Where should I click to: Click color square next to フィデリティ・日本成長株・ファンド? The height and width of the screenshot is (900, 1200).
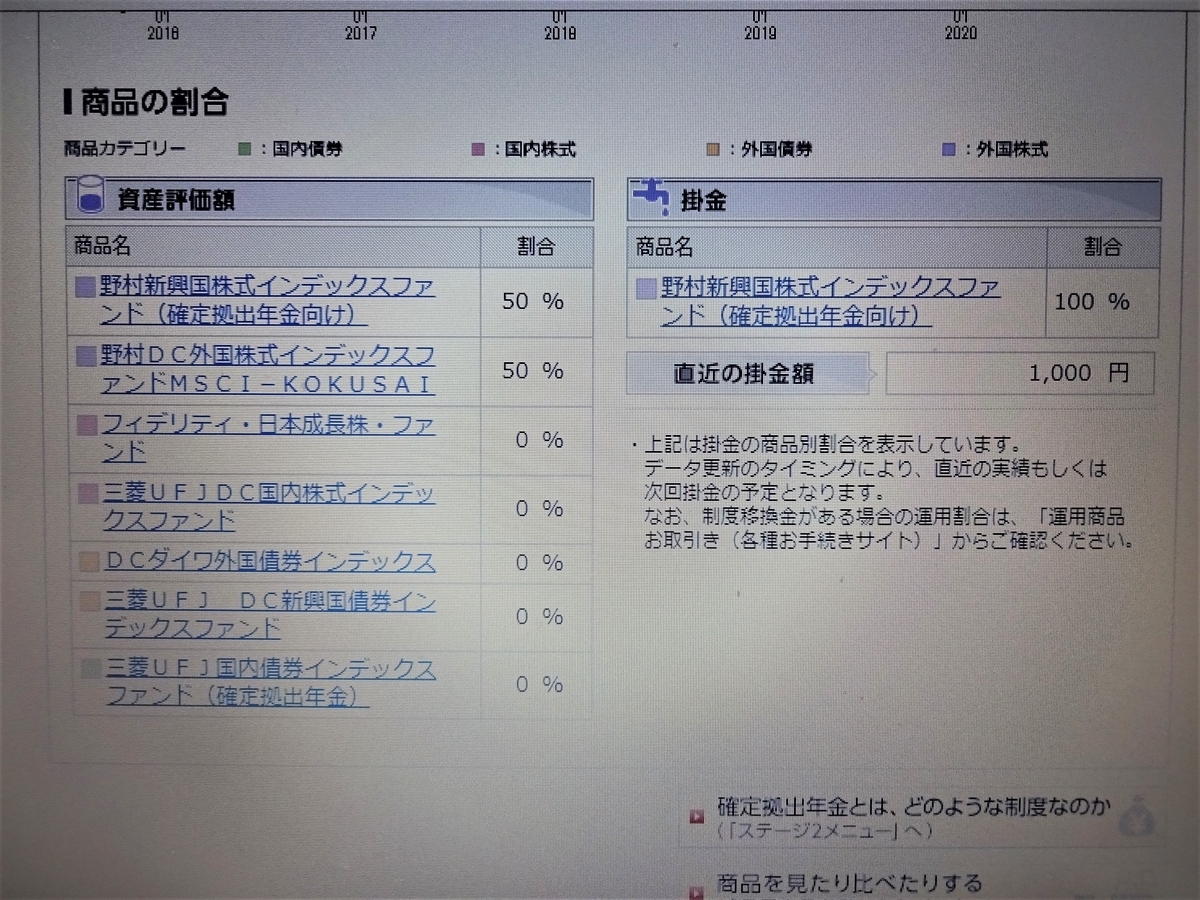[87, 425]
